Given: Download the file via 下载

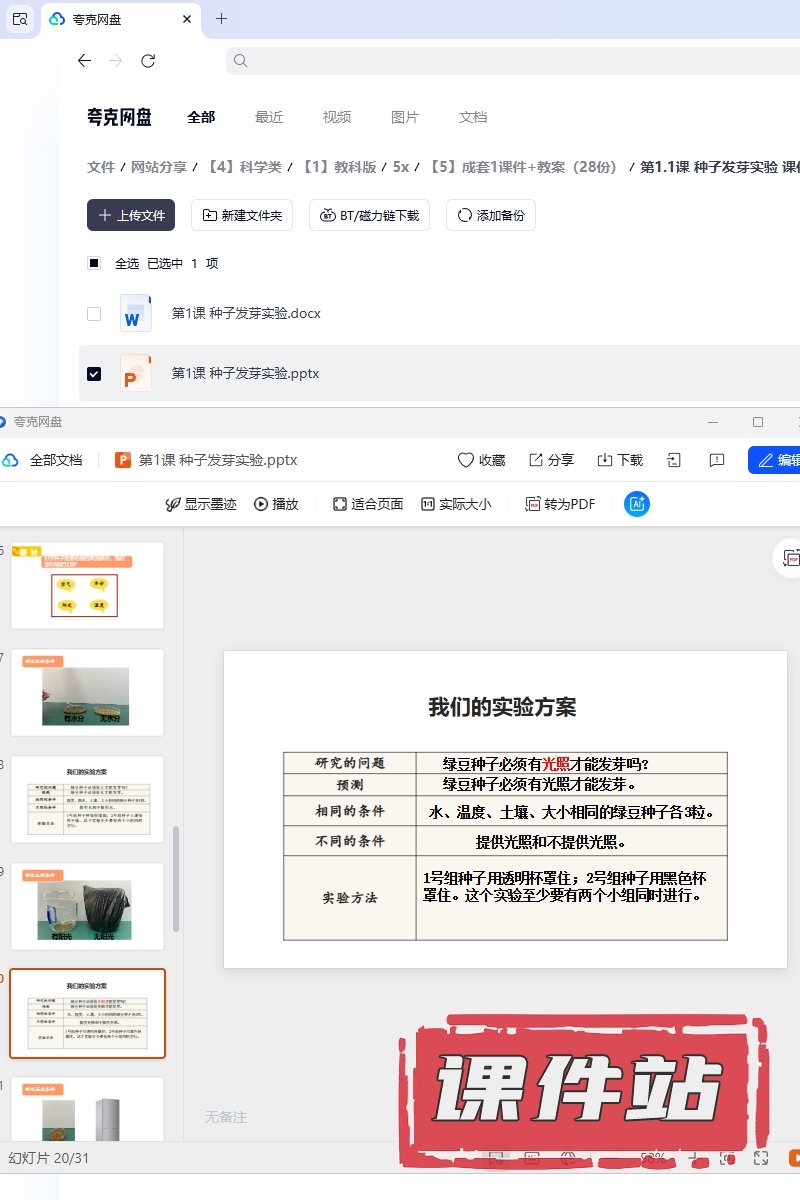Looking at the screenshot, I should pos(620,460).
